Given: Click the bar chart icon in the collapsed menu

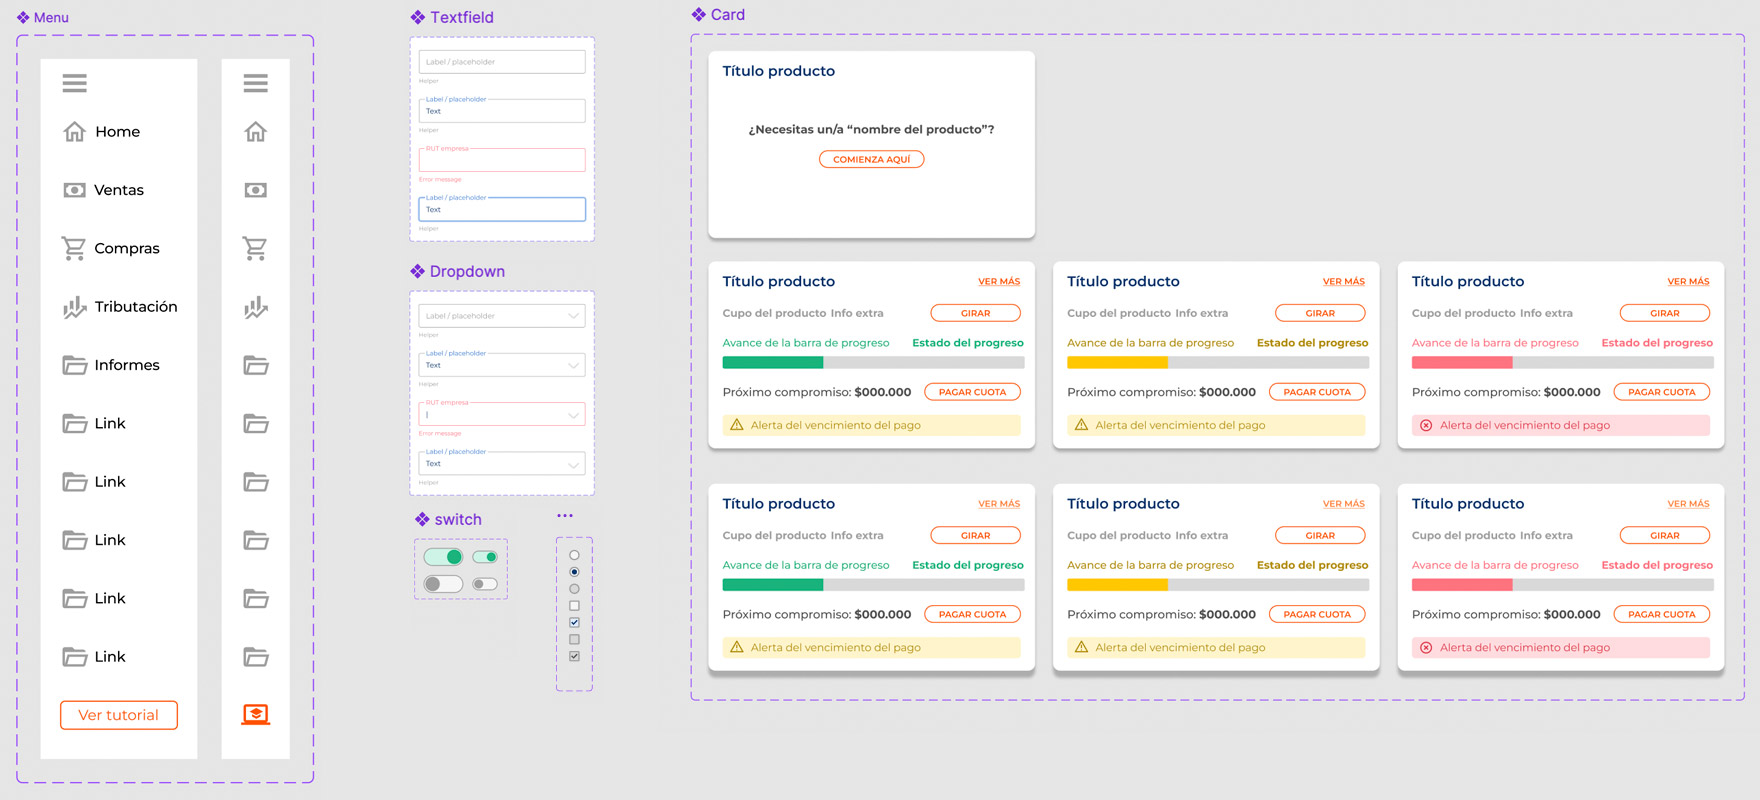Looking at the screenshot, I should point(256,307).
